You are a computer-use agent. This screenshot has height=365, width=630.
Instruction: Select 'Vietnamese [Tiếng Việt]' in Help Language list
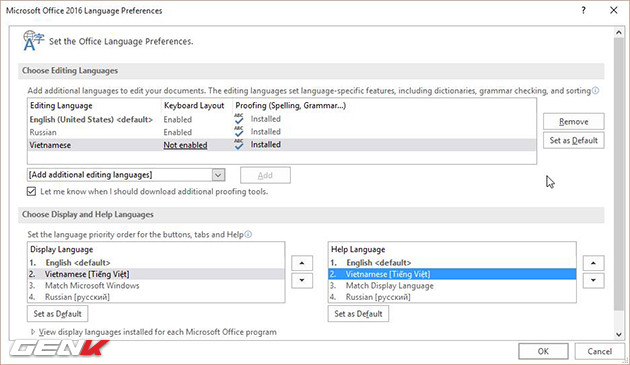[452, 274]
